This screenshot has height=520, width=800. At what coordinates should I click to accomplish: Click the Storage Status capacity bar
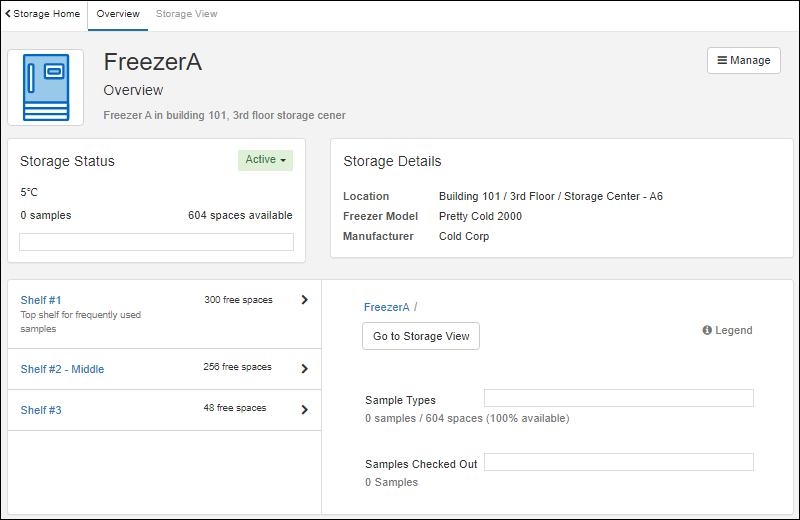(x=156, y=242)
